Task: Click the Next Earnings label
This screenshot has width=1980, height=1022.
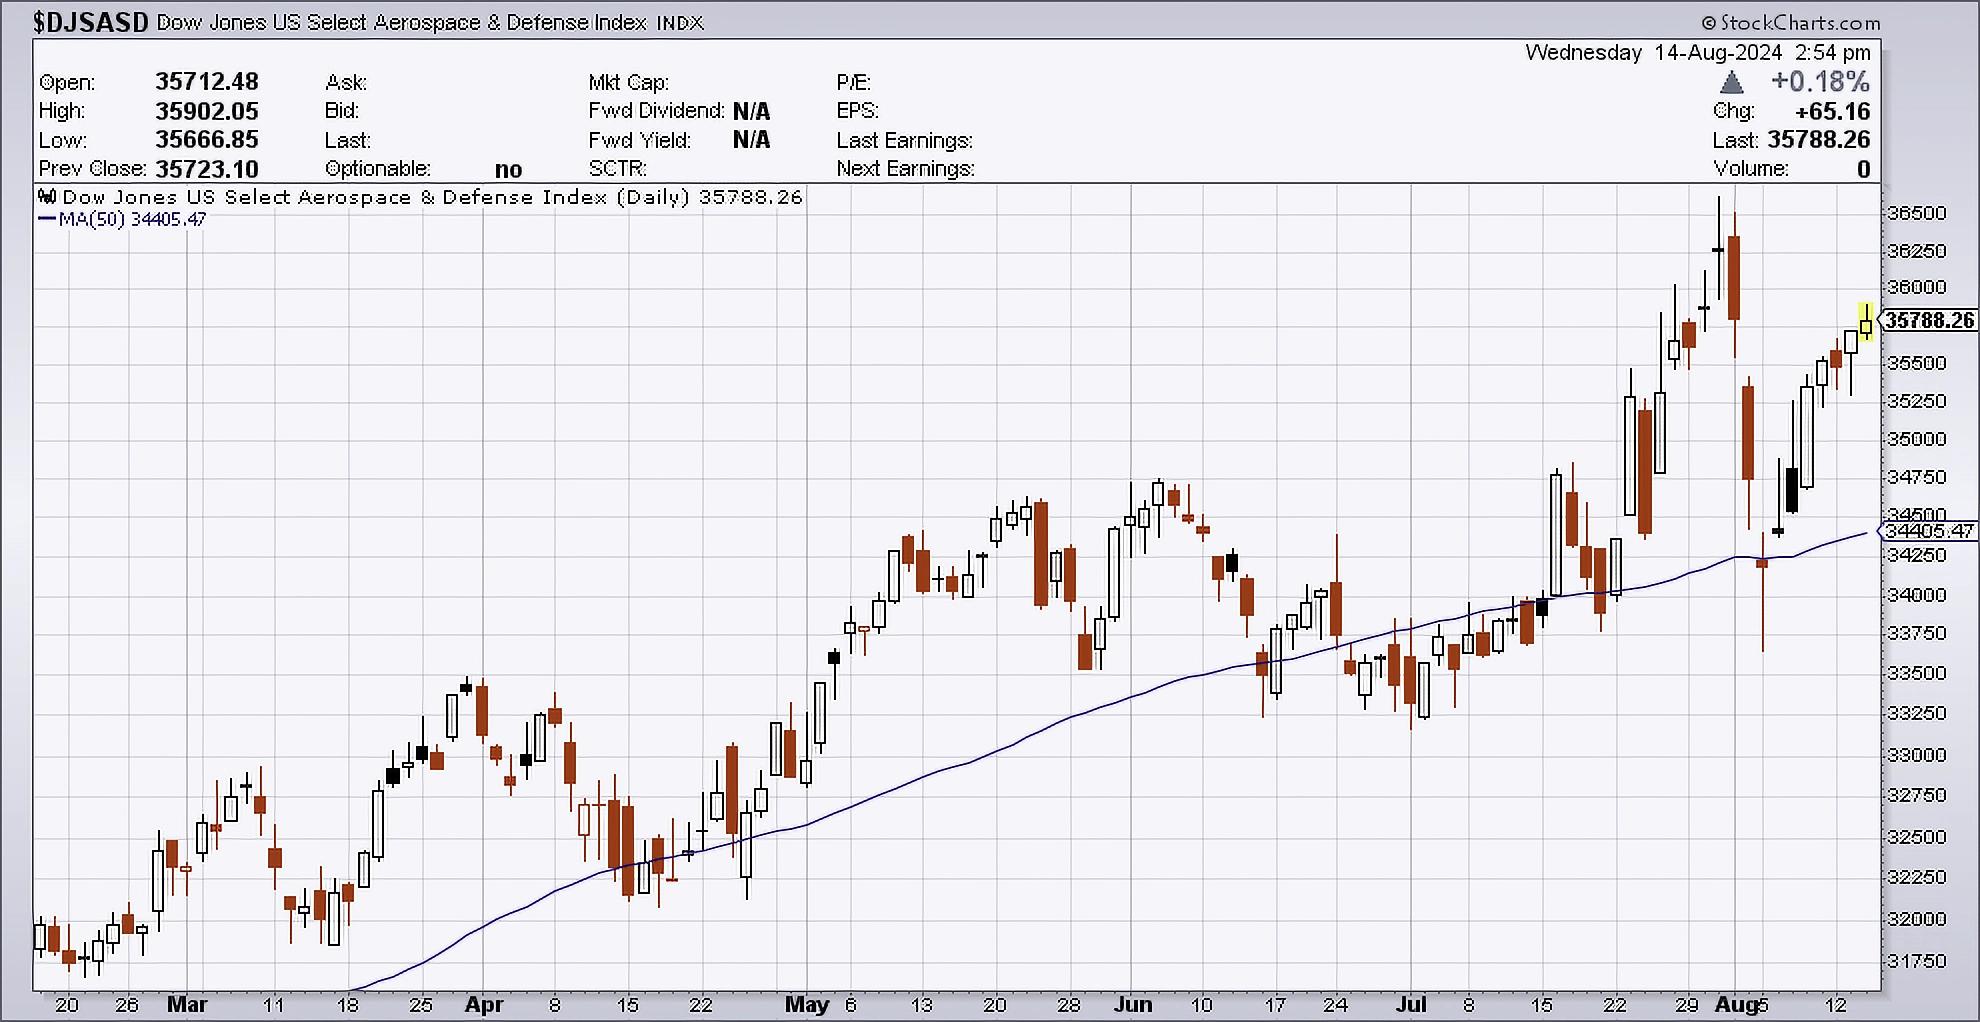Action: (906, 169)
